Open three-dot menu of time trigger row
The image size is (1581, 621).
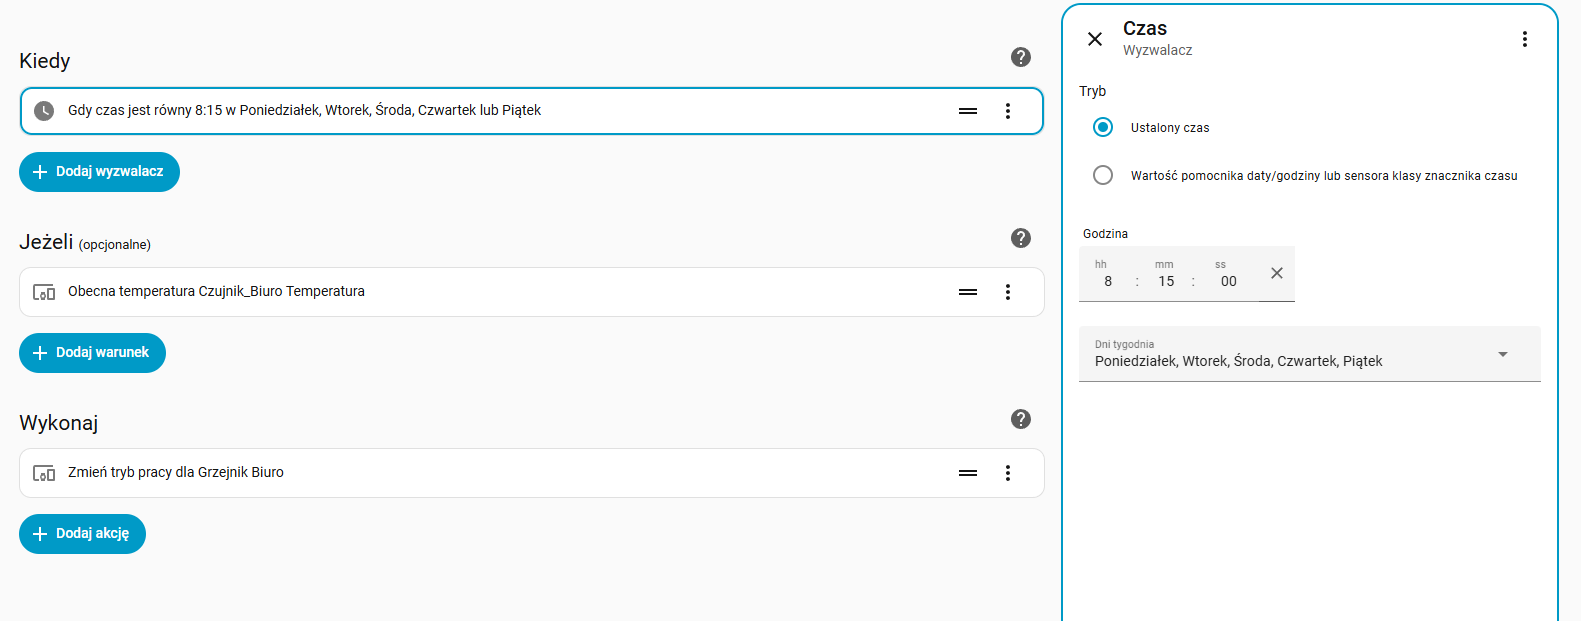click(x=1007, y=111)
